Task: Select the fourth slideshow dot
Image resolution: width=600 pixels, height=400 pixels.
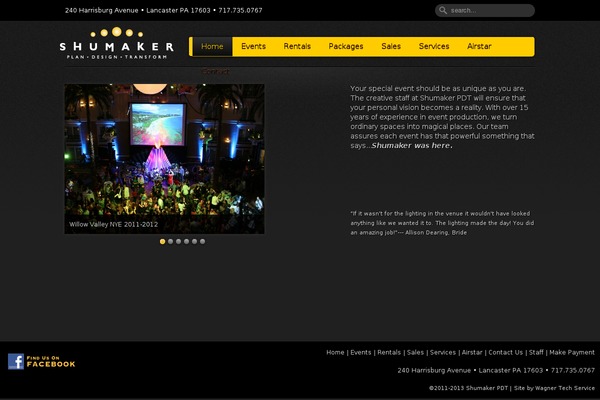Action: 186,242
